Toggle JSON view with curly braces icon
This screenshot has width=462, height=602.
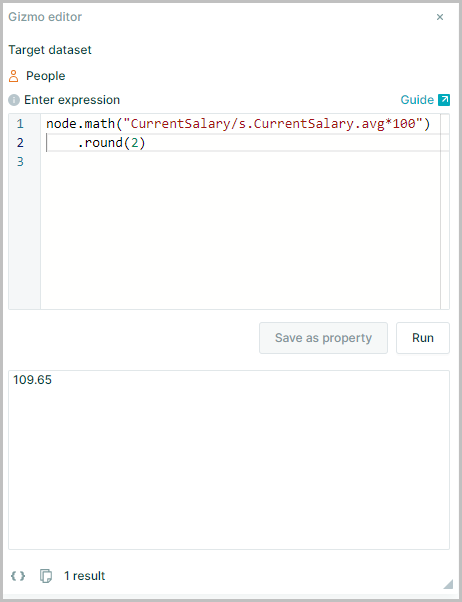point(18,576)
